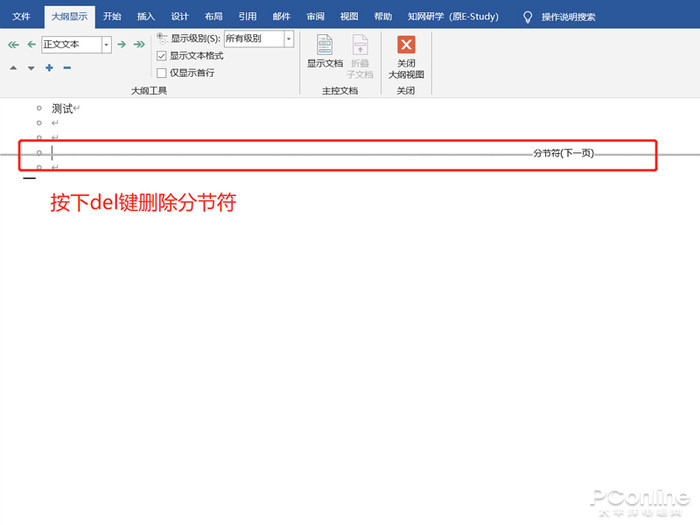This screenshot has width=700, height=525.
Task: Click the 测试 text line
Action: pos(62,108)
